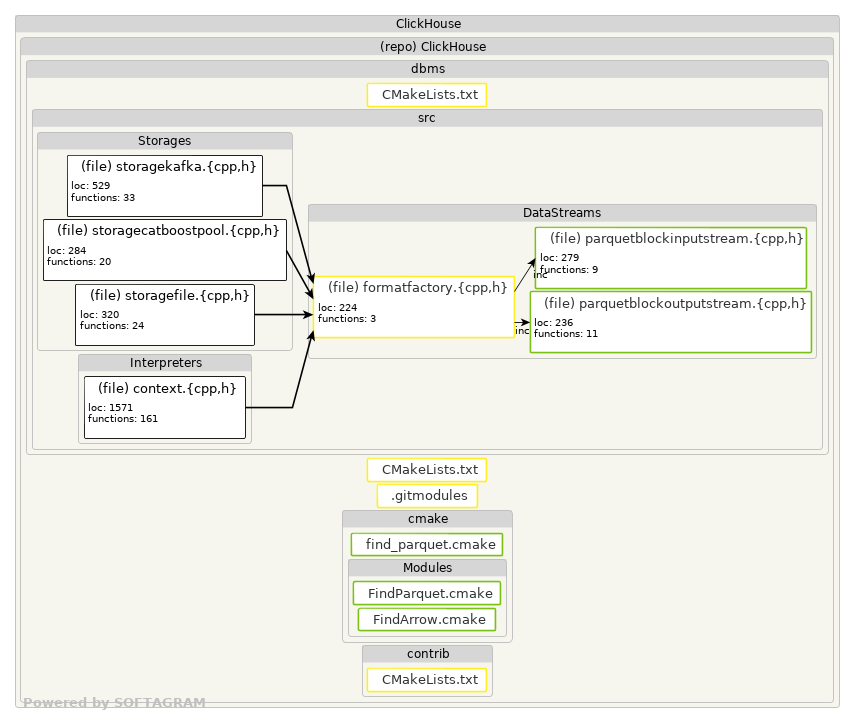This screenshot has width=854, height=723.
Task: Select the storagefile.{cpp,h} file node
Action: tap(164, 315)
